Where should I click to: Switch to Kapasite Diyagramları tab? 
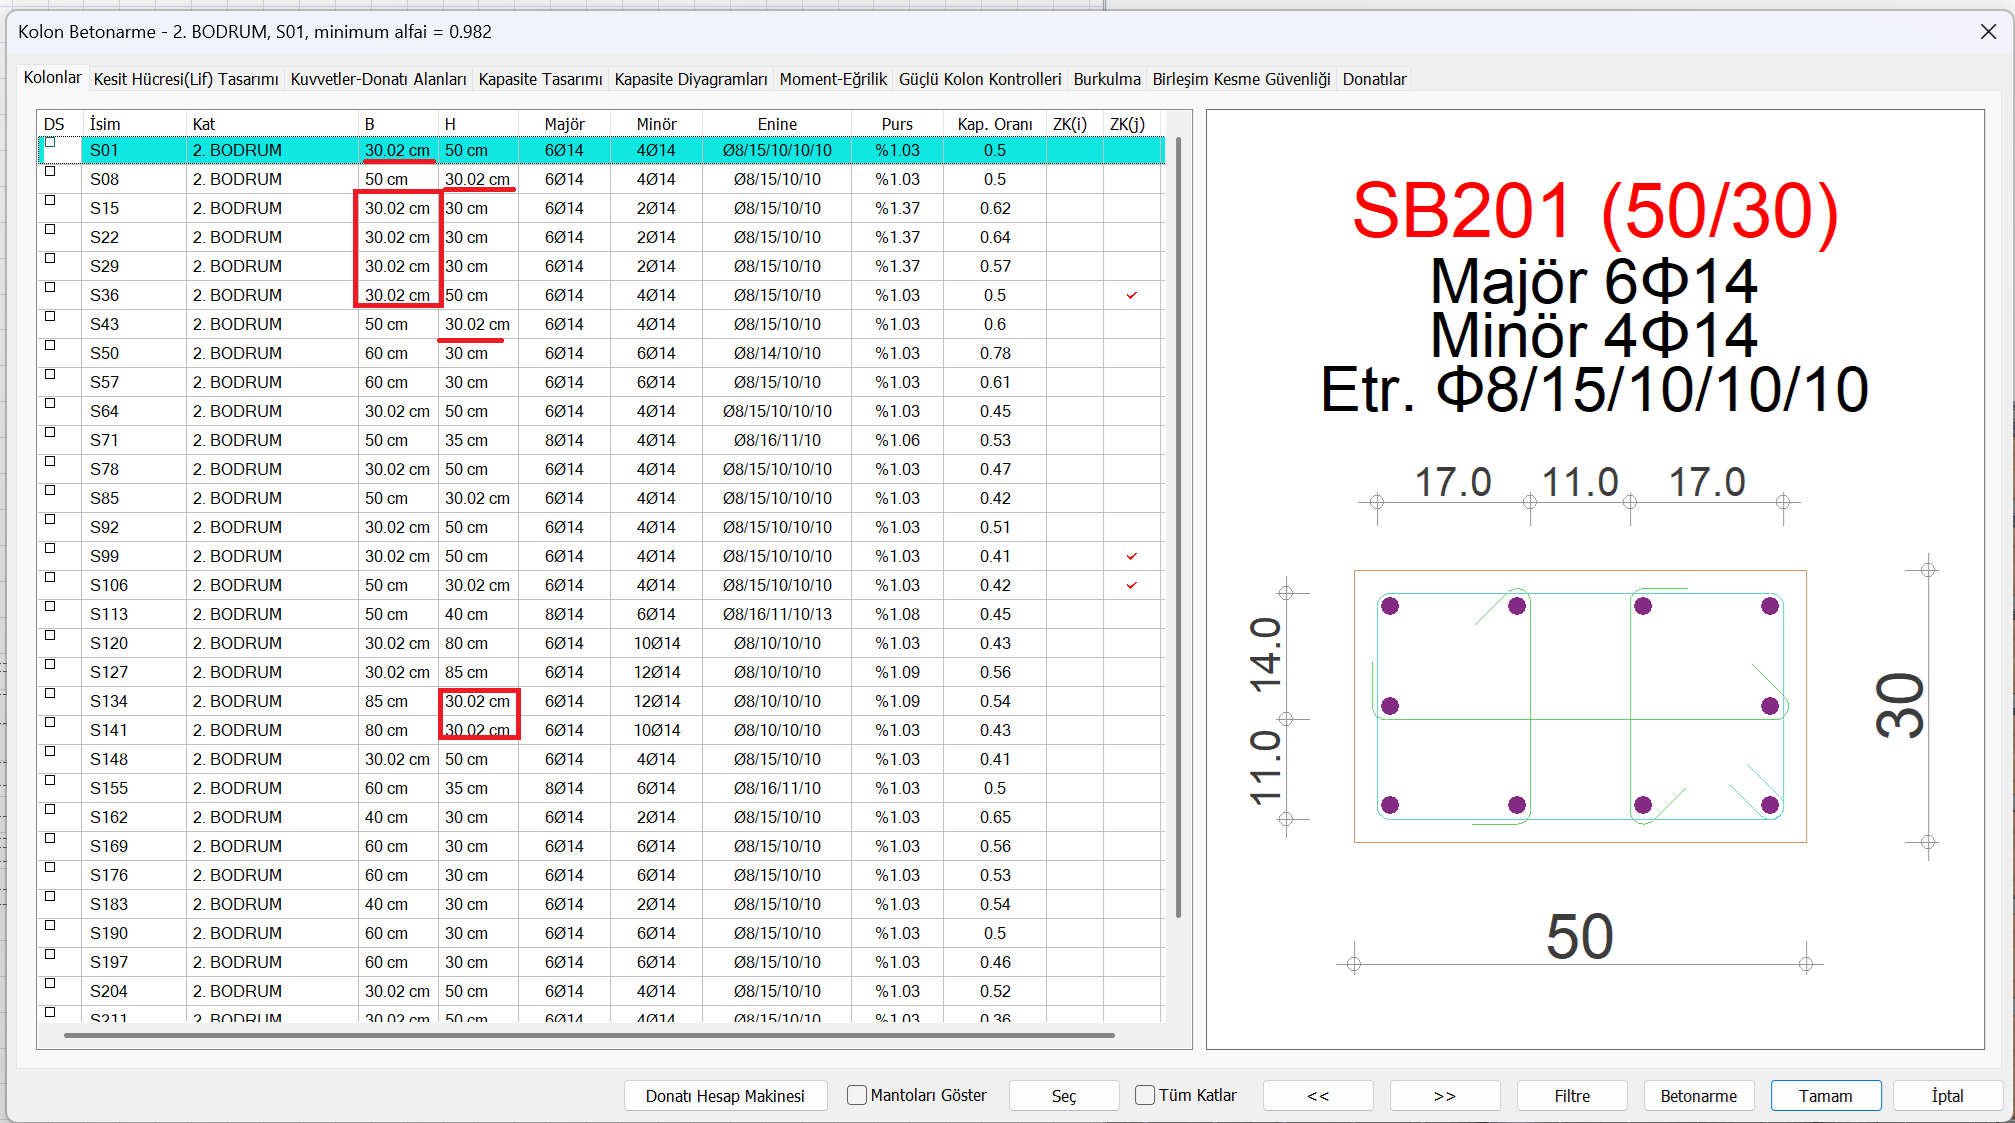pyautogui.click(x=690, y=79)
